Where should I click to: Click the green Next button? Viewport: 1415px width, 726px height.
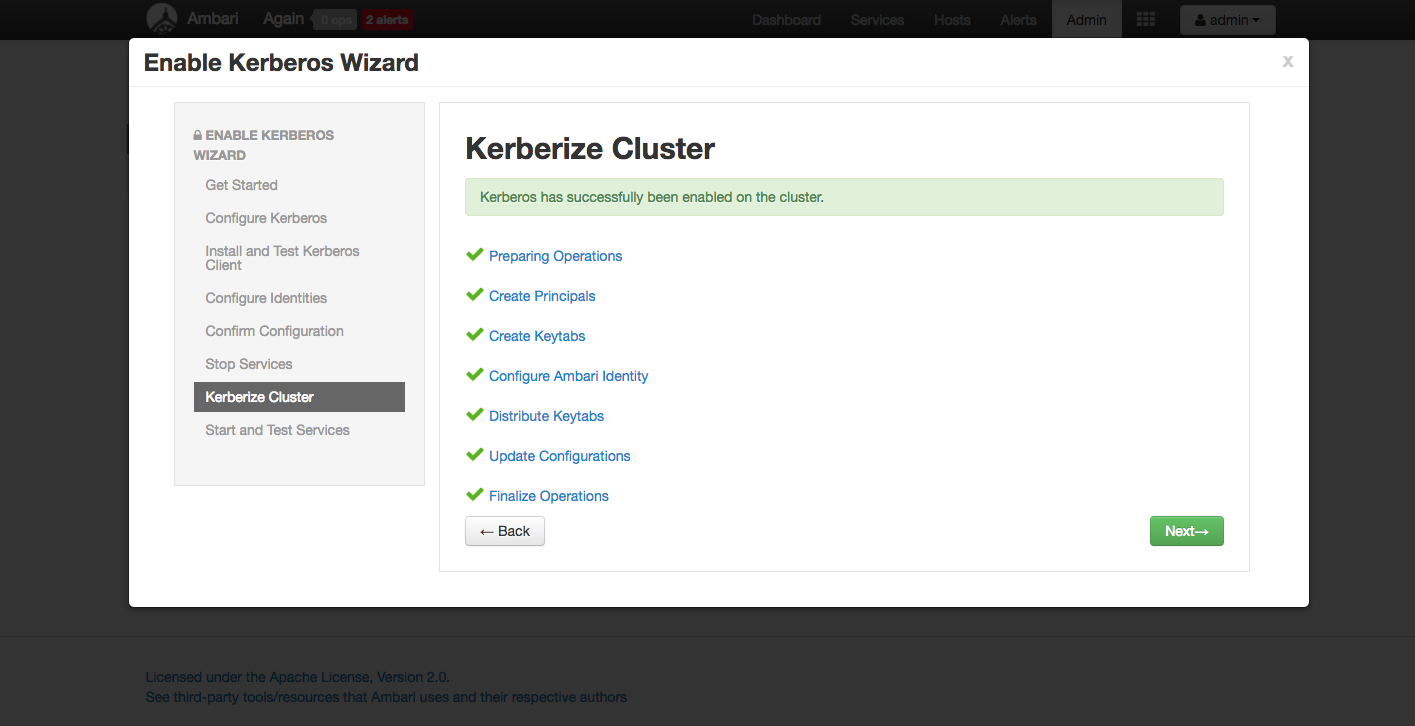coord(1186,531)
